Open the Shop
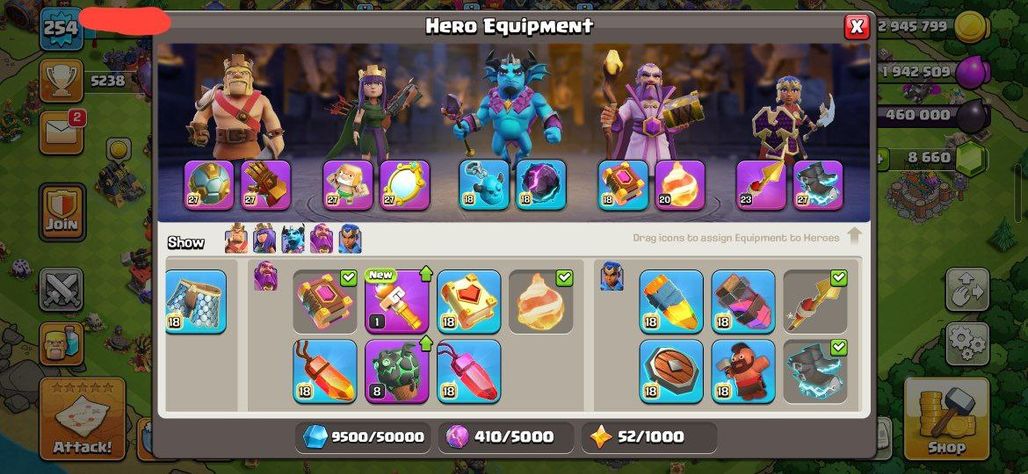The image size is (1028, 474). coord(947,418)
